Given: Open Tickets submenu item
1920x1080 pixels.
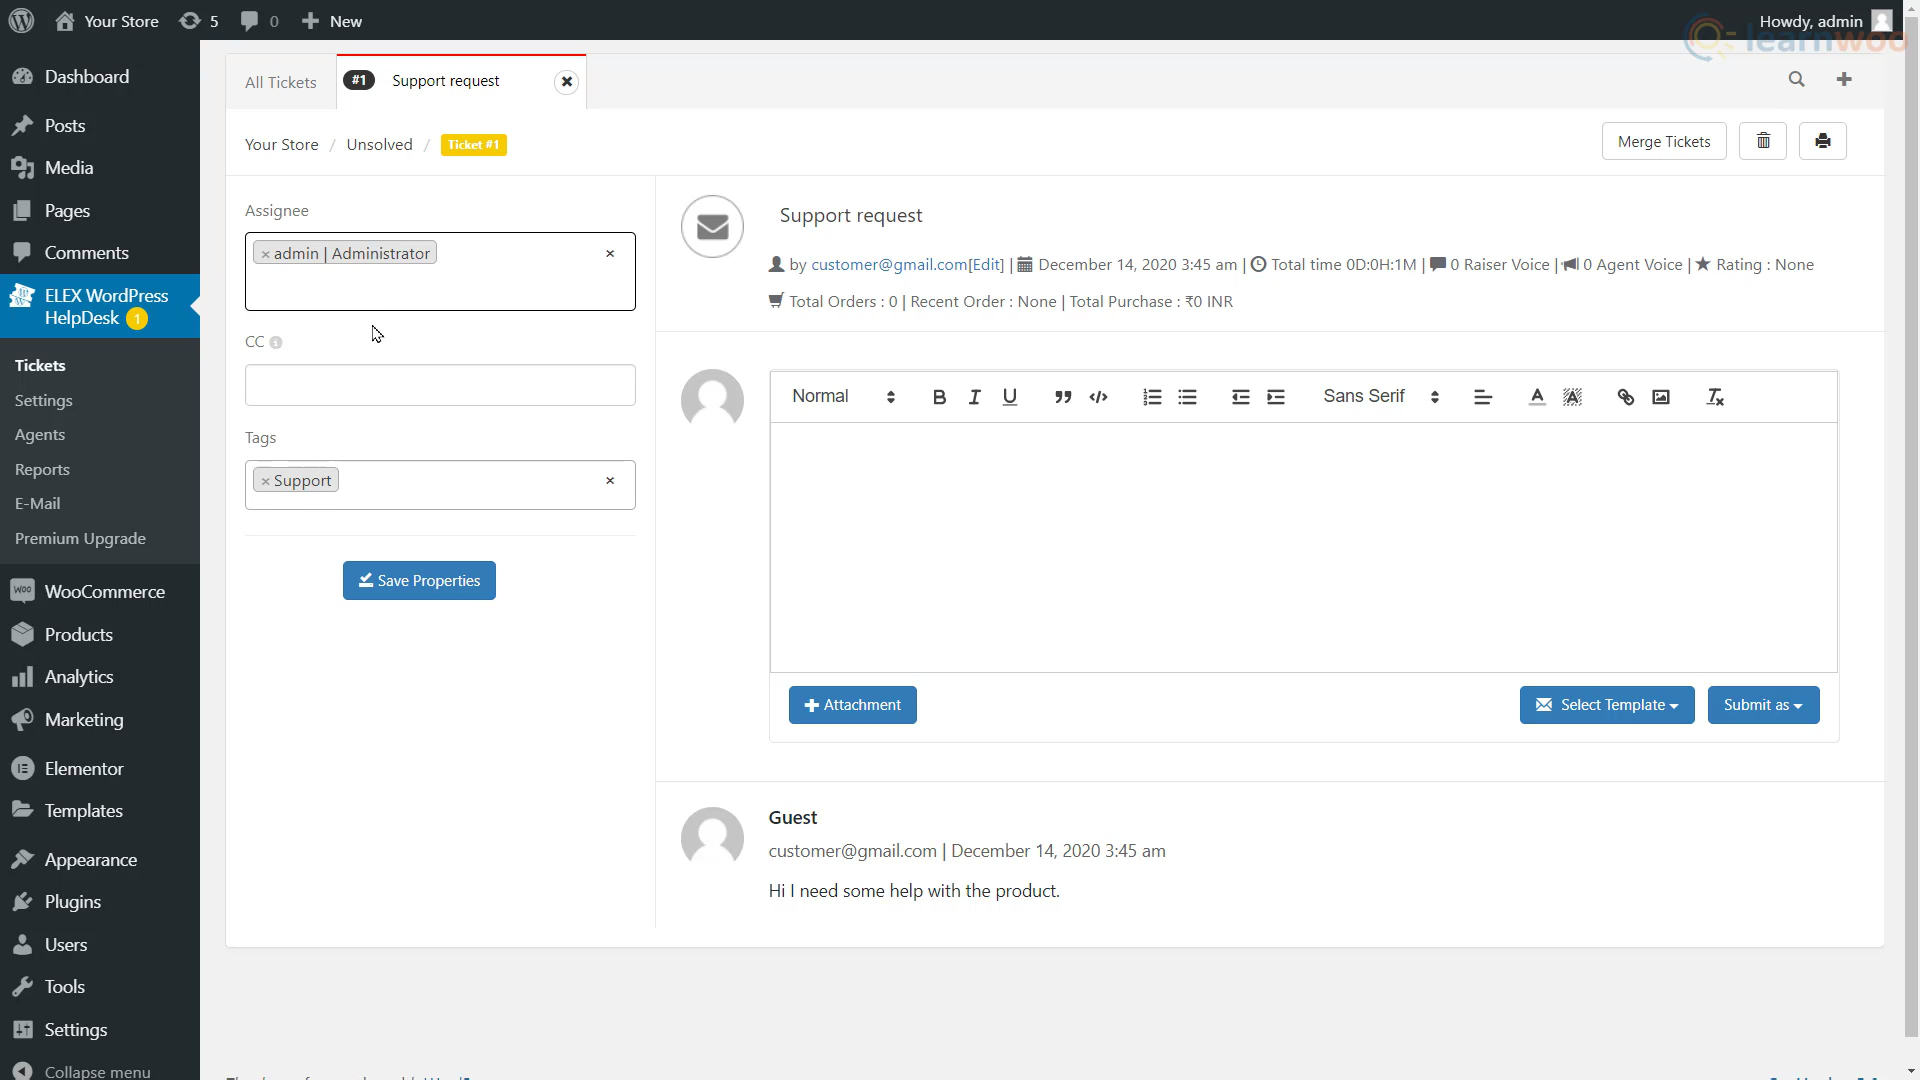Looking at the screenshot, I should click(x=40, y=366).
